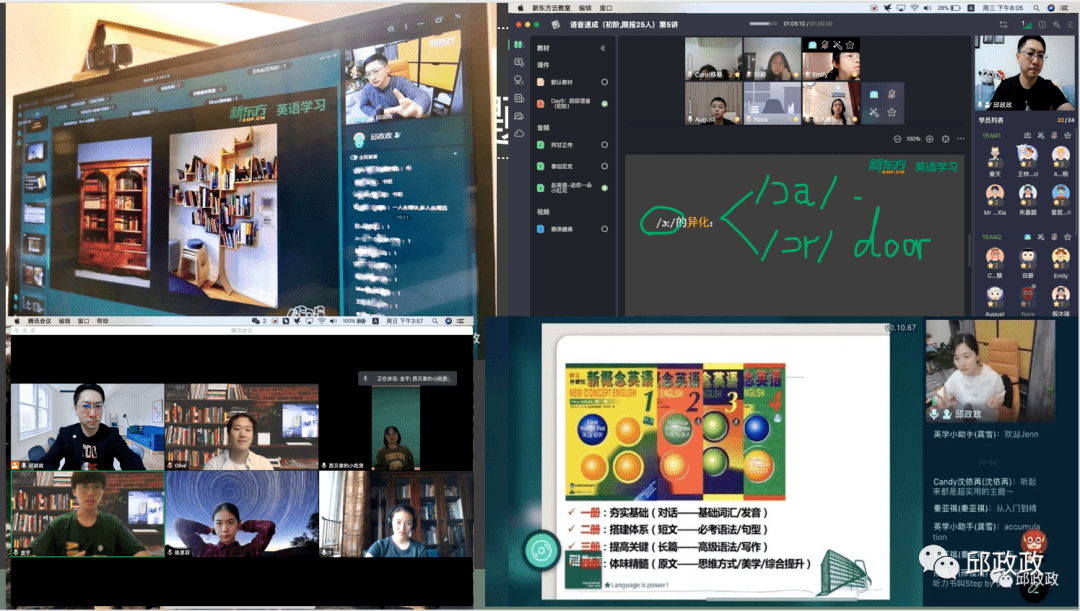Image resolution: width=1080 pixels, height=611 pixels.
Task: Open the 编辑 menu in 新东方云教室
Action: [585, 8]
